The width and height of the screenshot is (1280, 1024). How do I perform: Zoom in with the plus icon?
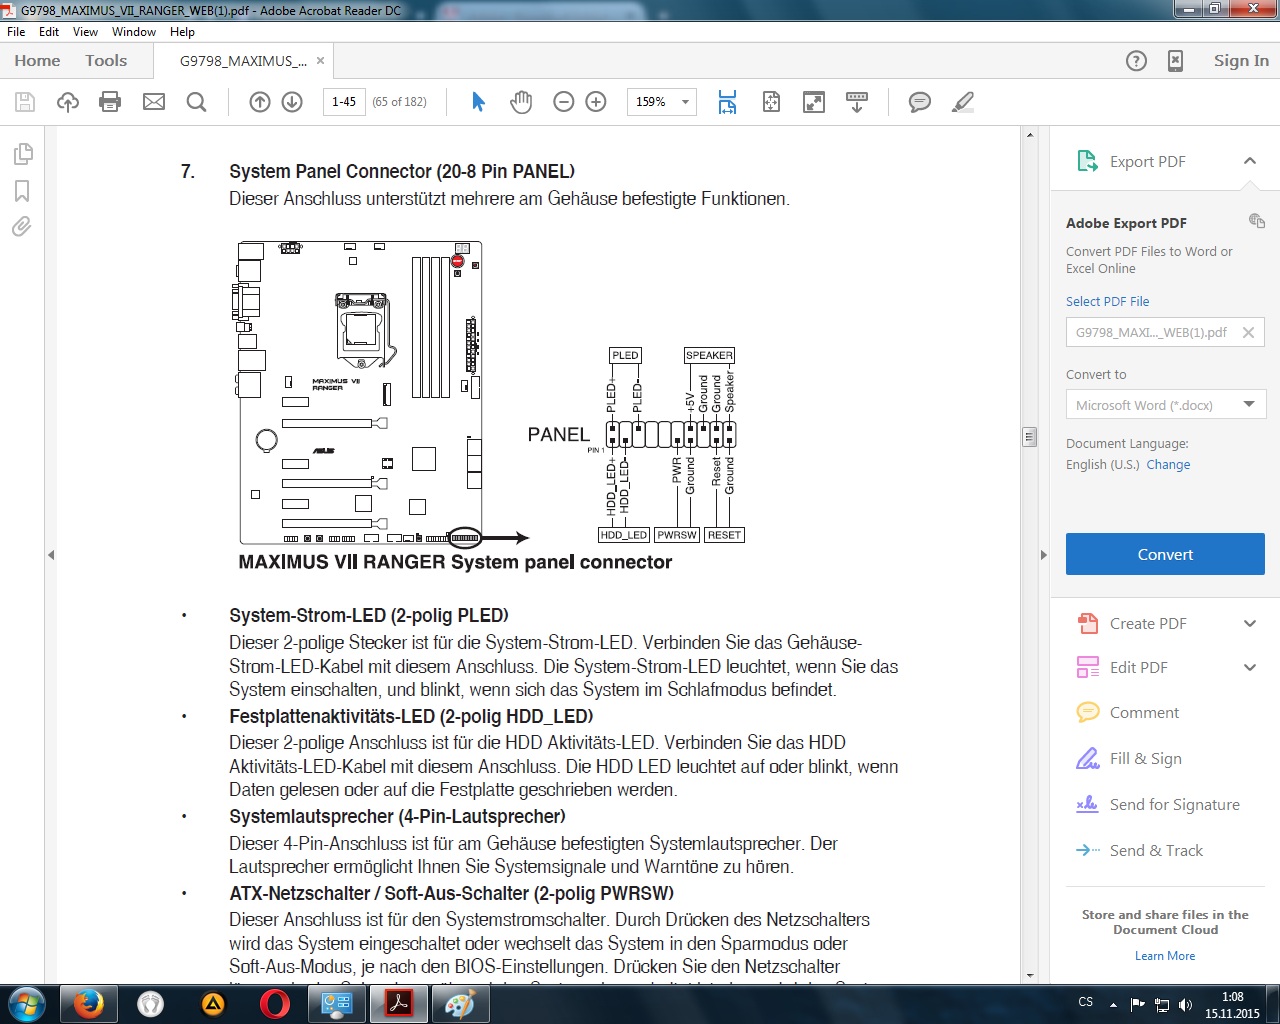(x=596, y=102)
